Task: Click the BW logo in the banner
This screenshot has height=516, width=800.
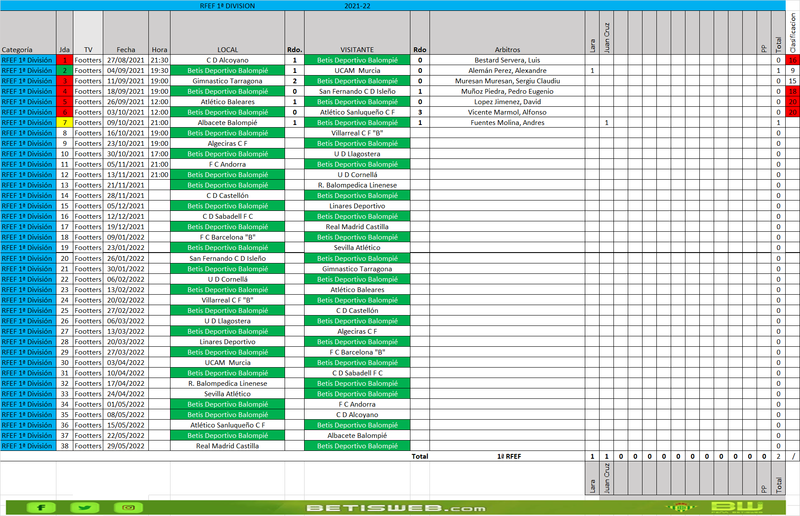Action: pos(737,507)
